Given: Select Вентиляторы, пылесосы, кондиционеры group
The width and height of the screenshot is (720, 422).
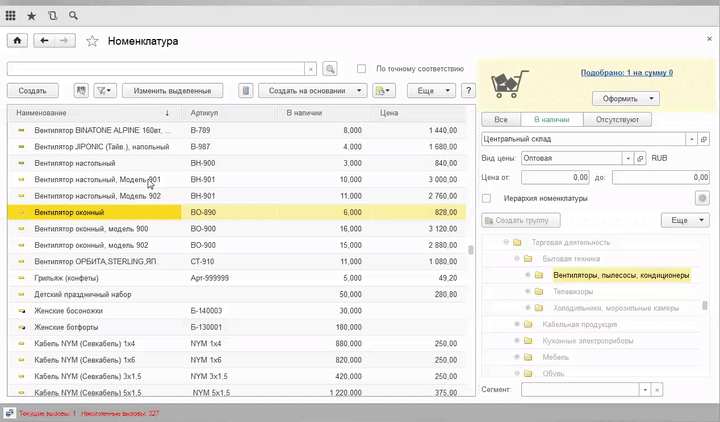Looking at the screenshot, I should (621, 275).
